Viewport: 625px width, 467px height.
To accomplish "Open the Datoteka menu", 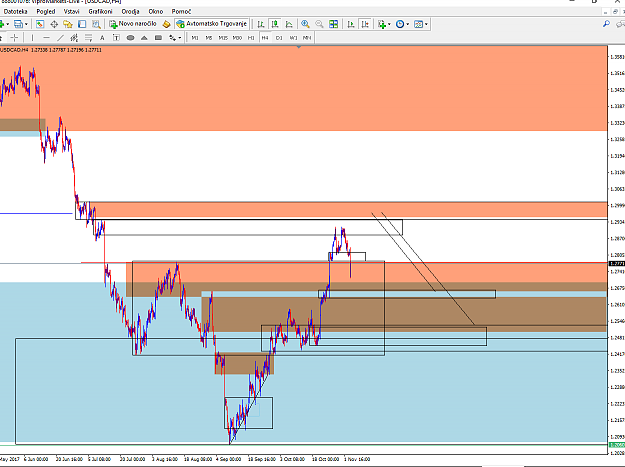I will (16, 12).
